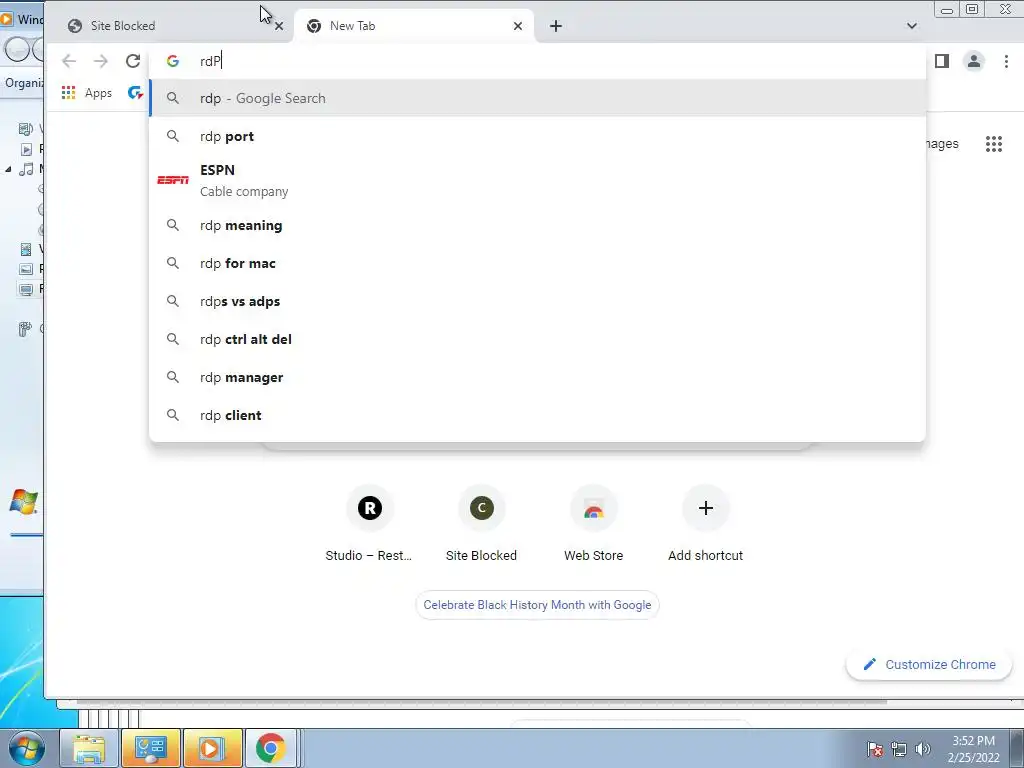
Task: Switch to the New Tab tab
Action: (x=414, y=26)
